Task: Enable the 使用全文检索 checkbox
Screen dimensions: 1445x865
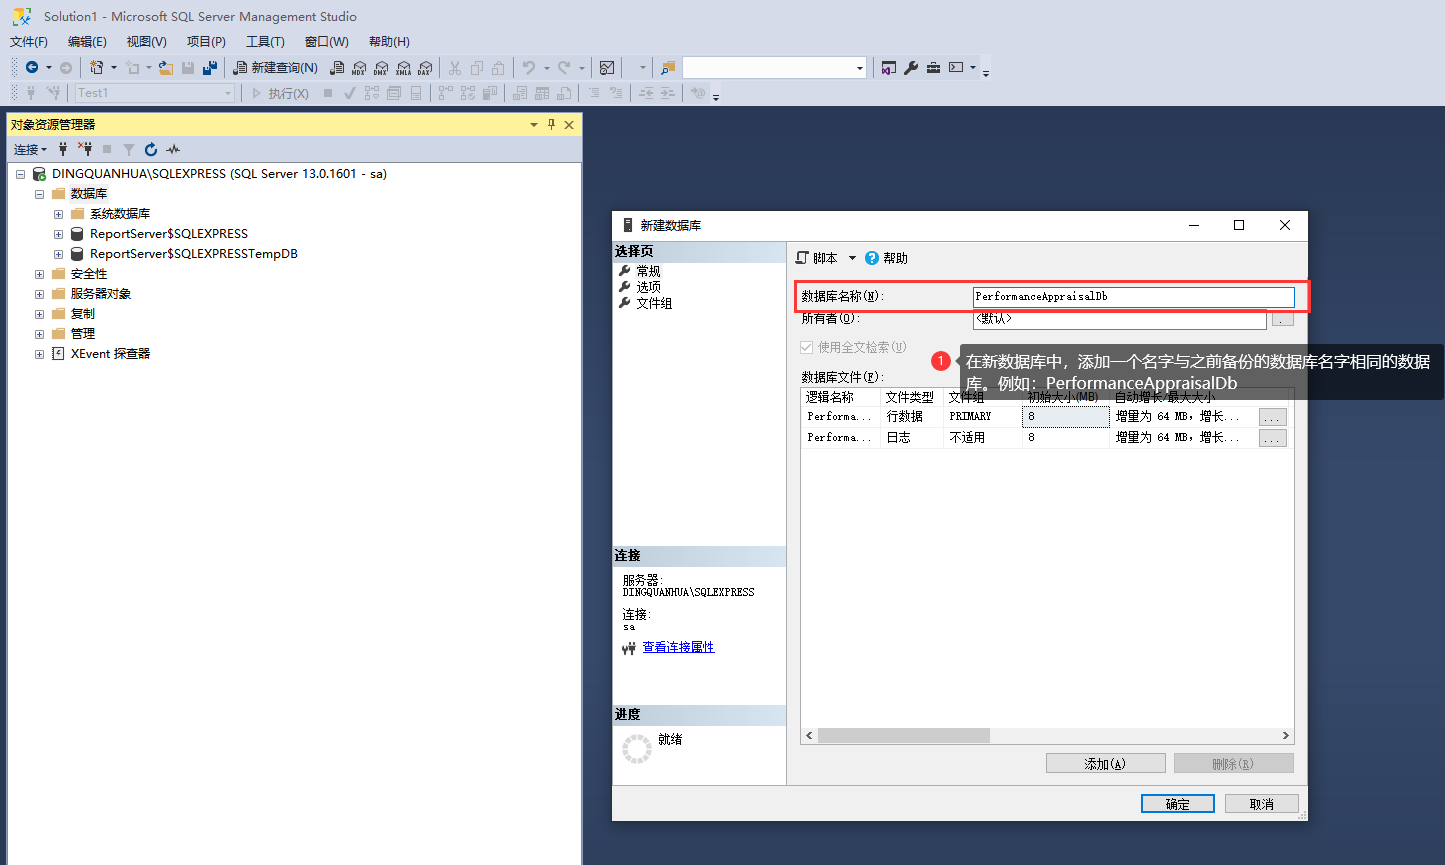Action: pos(807,347)
